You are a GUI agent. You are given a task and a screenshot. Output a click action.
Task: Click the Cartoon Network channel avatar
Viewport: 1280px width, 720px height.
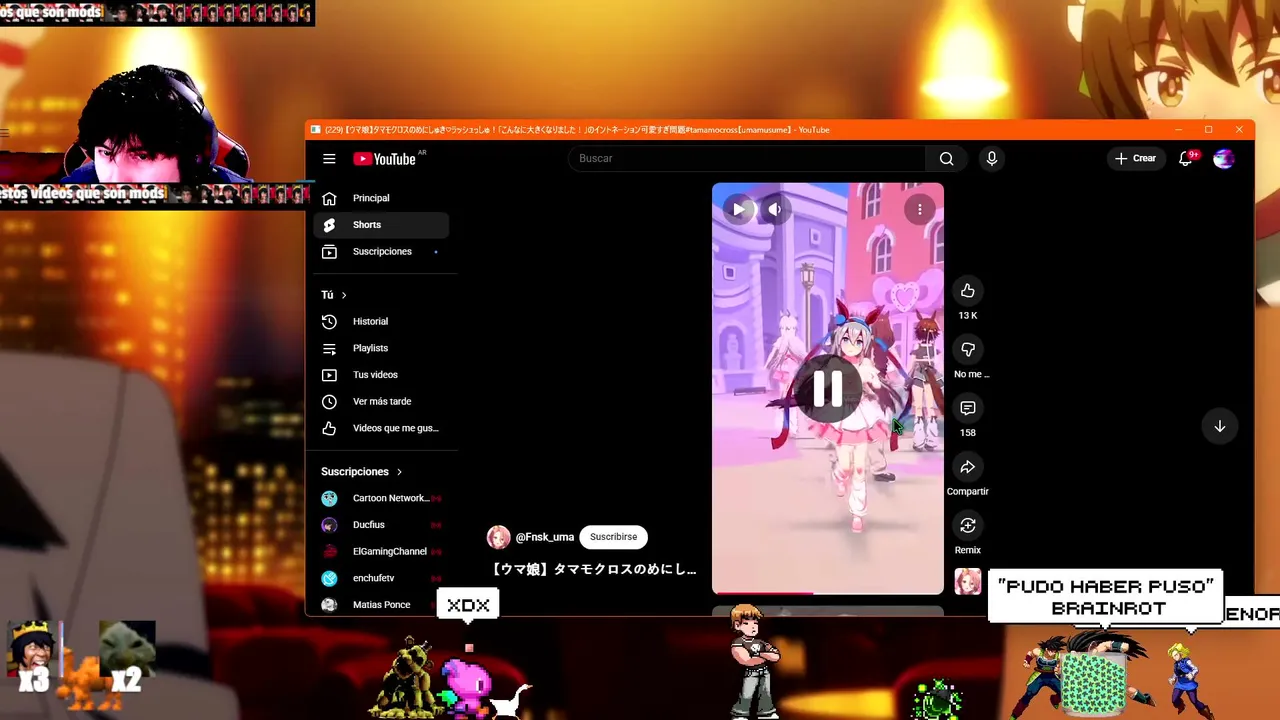[x=329, y=498]
